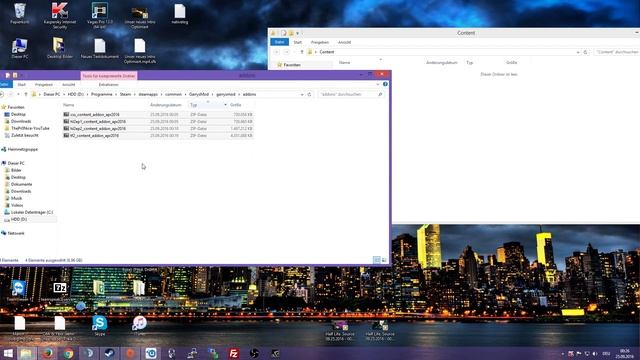Launch Chrome from the taskbar
The image size is (640, 360).
coord(68,353)
